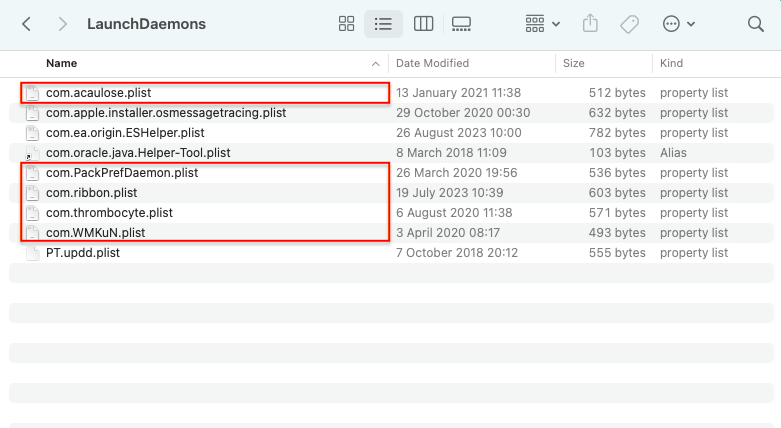
Task: Open the Group By dropdown
Action: [x=542, y=23]
